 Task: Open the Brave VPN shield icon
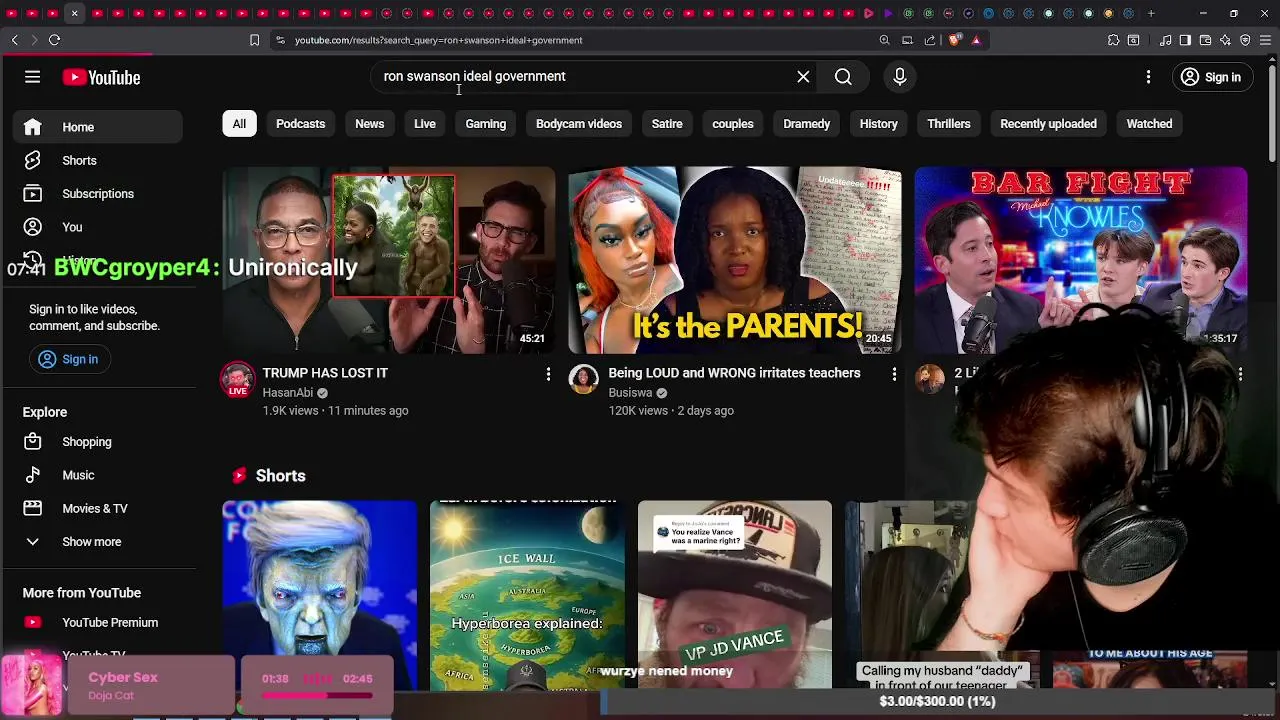(1245, 40)
